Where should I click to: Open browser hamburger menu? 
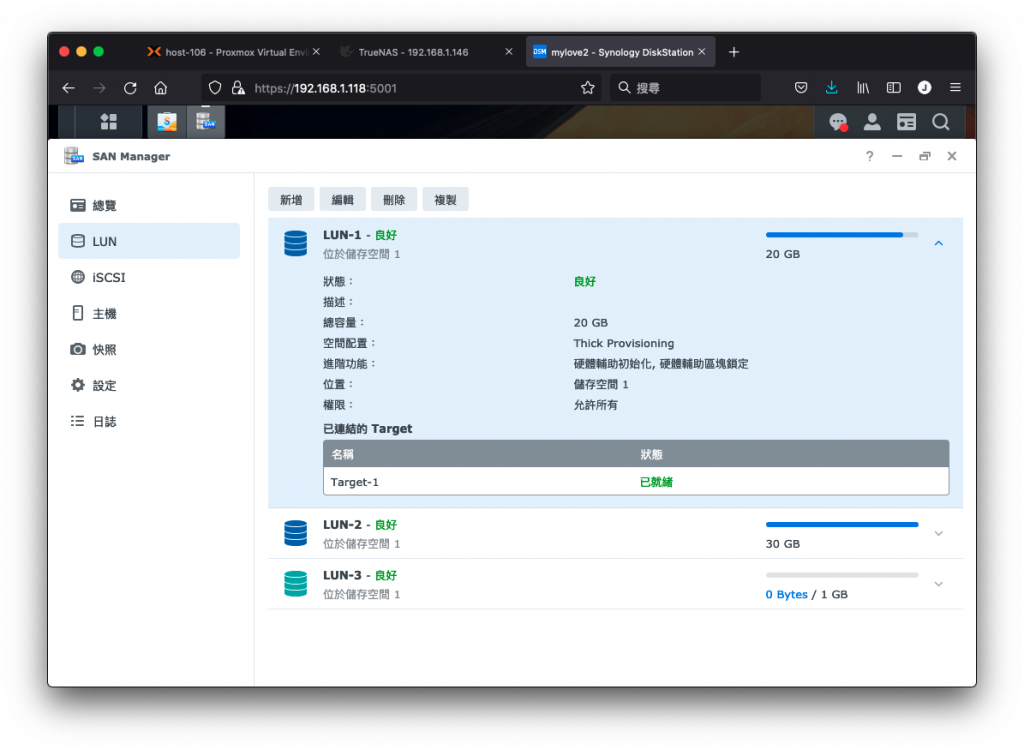(955, 88)
